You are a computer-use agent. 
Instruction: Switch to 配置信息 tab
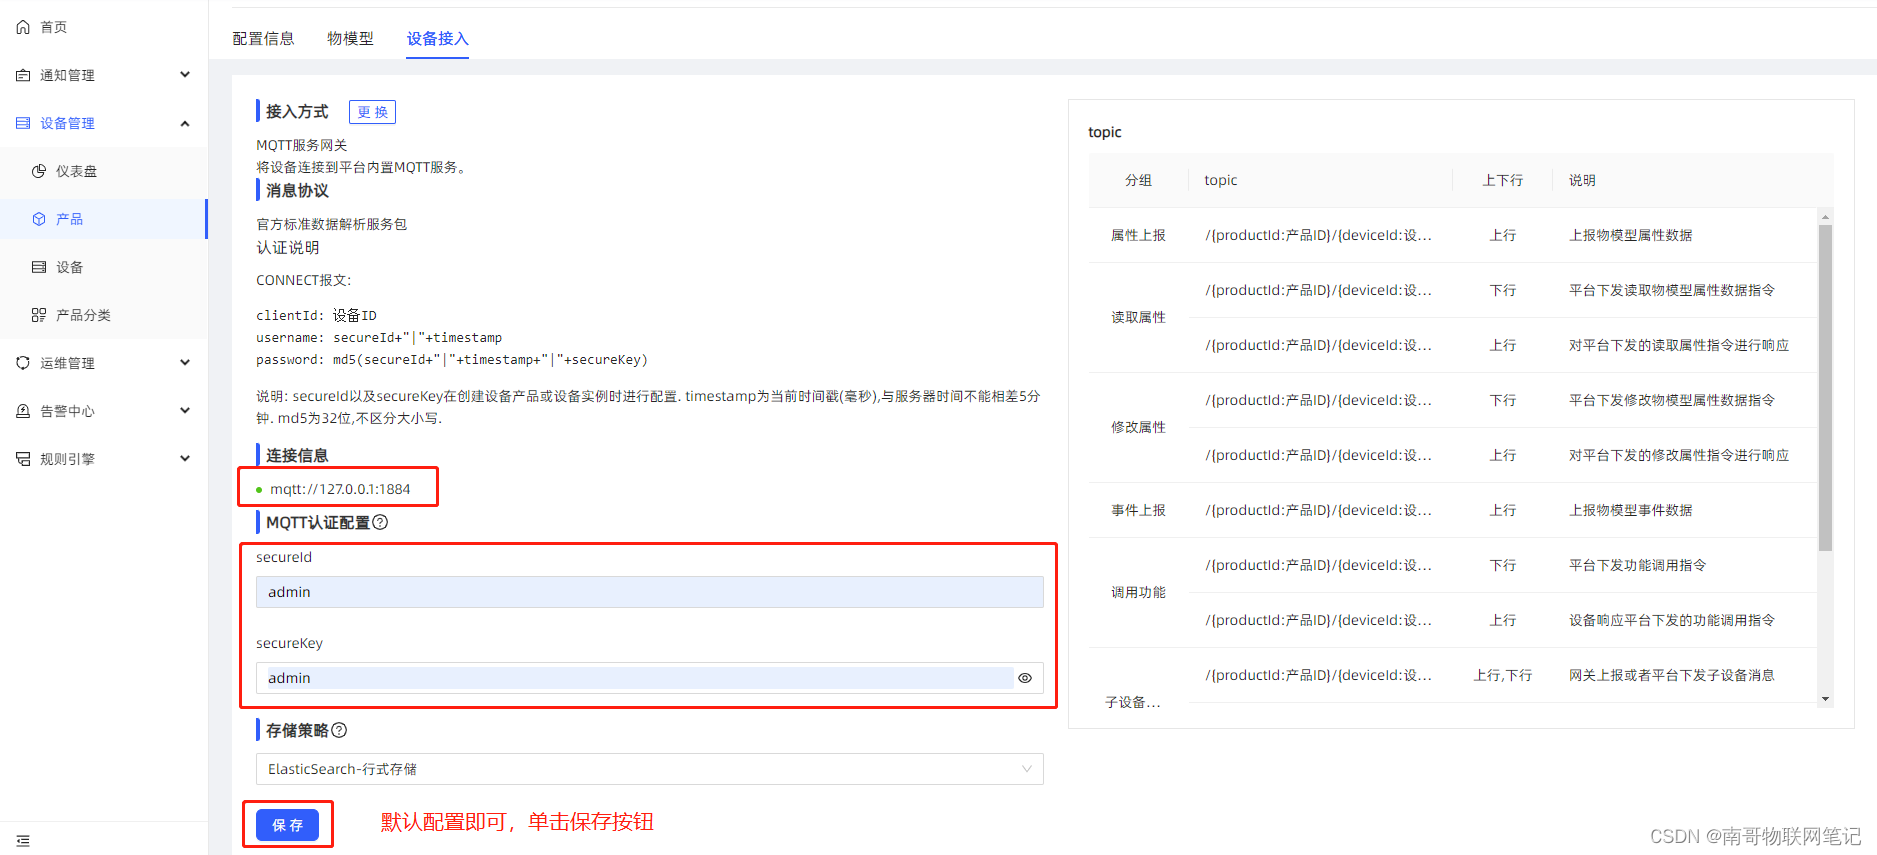[x=263, y=38]
